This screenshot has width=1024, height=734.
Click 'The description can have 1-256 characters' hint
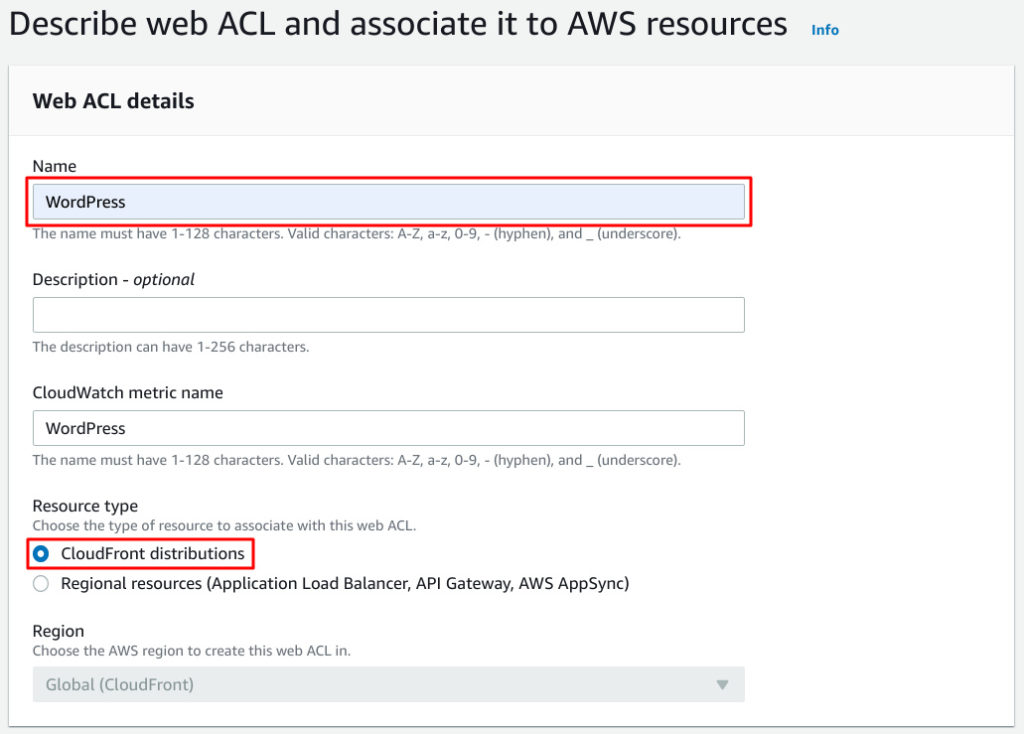(171, 347)
